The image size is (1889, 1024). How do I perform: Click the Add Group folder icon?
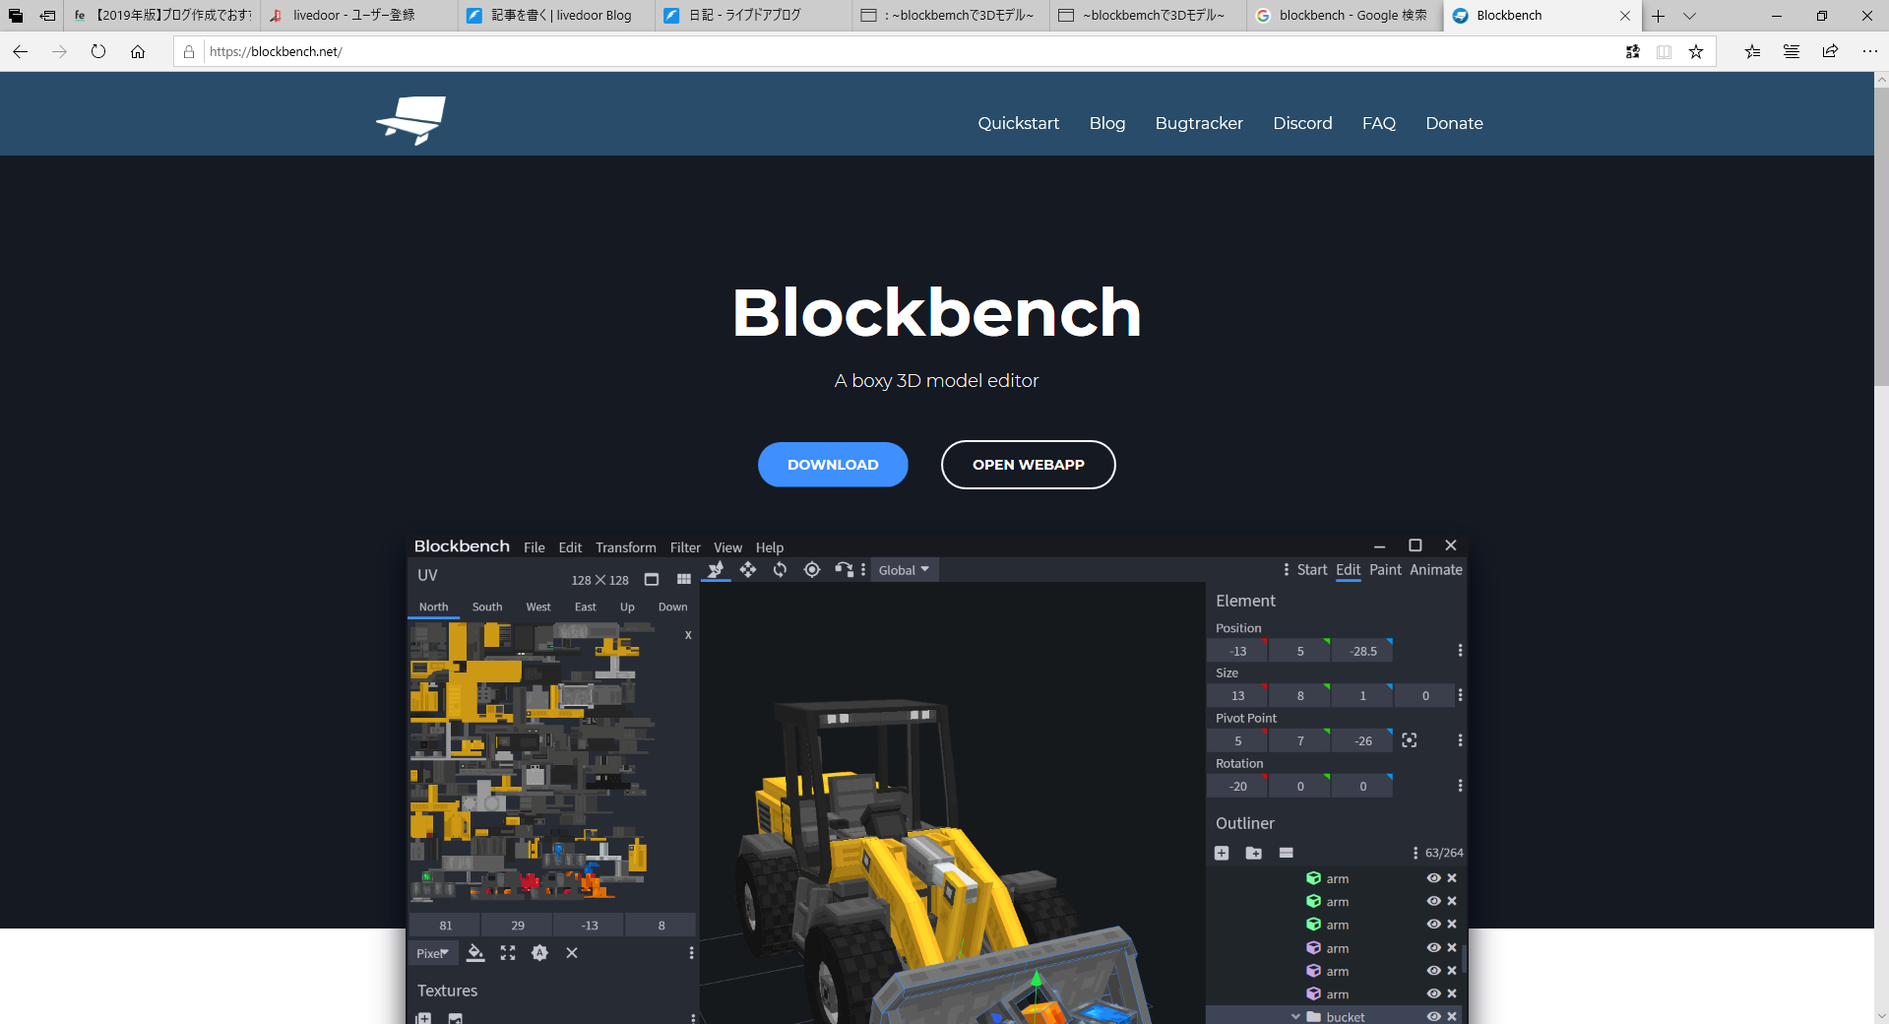click(x=1254, y=853)
